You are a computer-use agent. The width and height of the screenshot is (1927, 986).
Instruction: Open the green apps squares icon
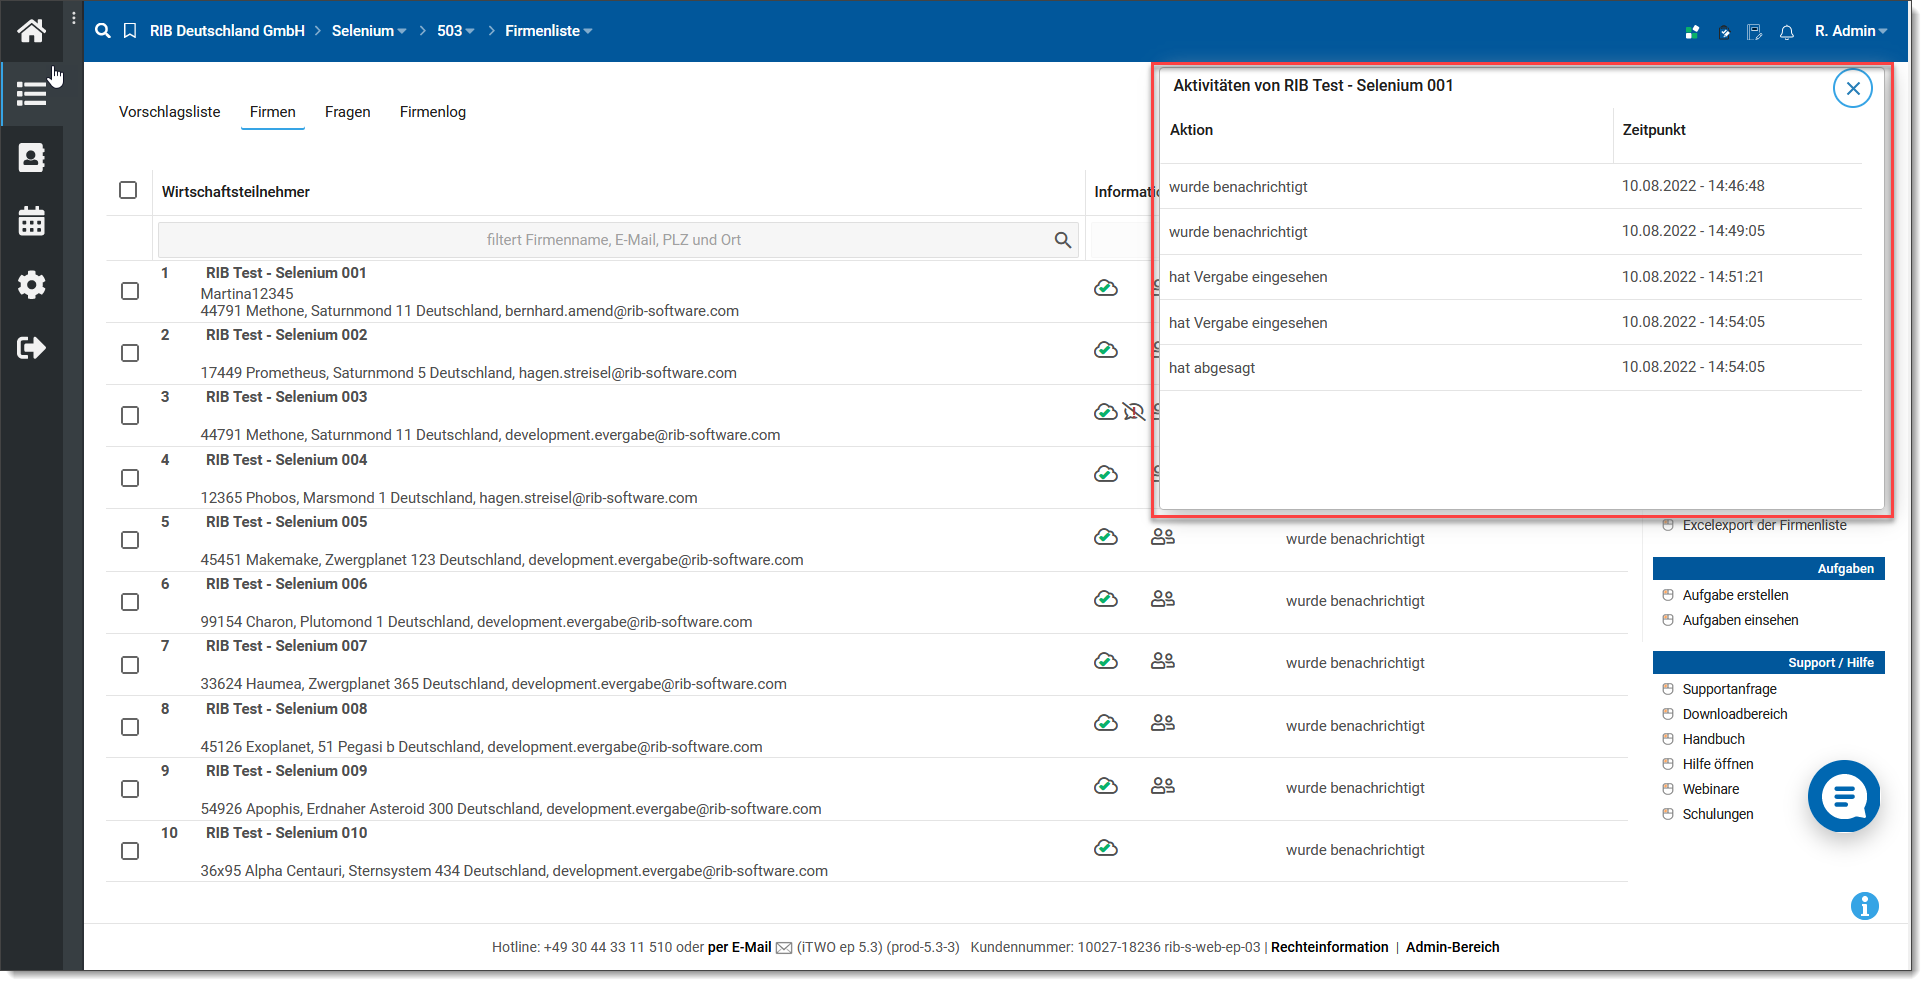click(x=1692, y=32)
